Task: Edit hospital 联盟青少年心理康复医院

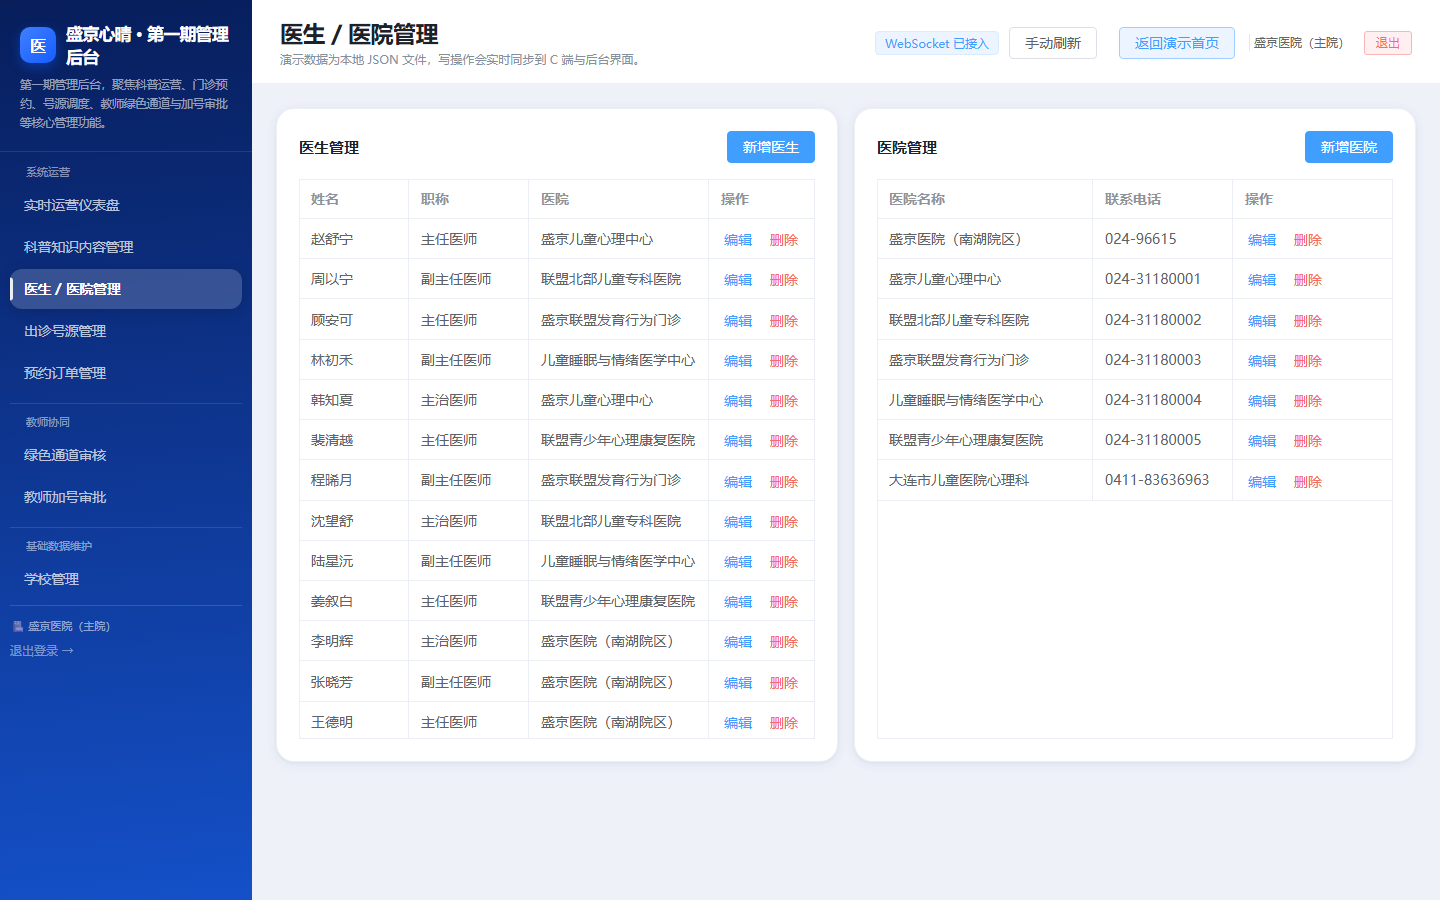Action: coord(1262,441)
